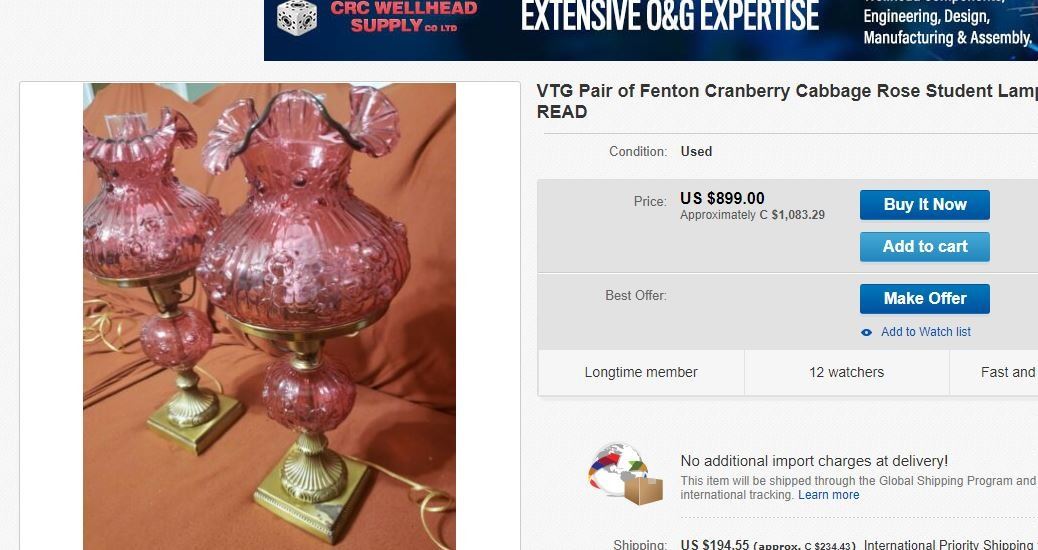Click the Approximately C $1,083.29 converted price
Viewport: 1038px width, 550px height.
click(752, 215)
